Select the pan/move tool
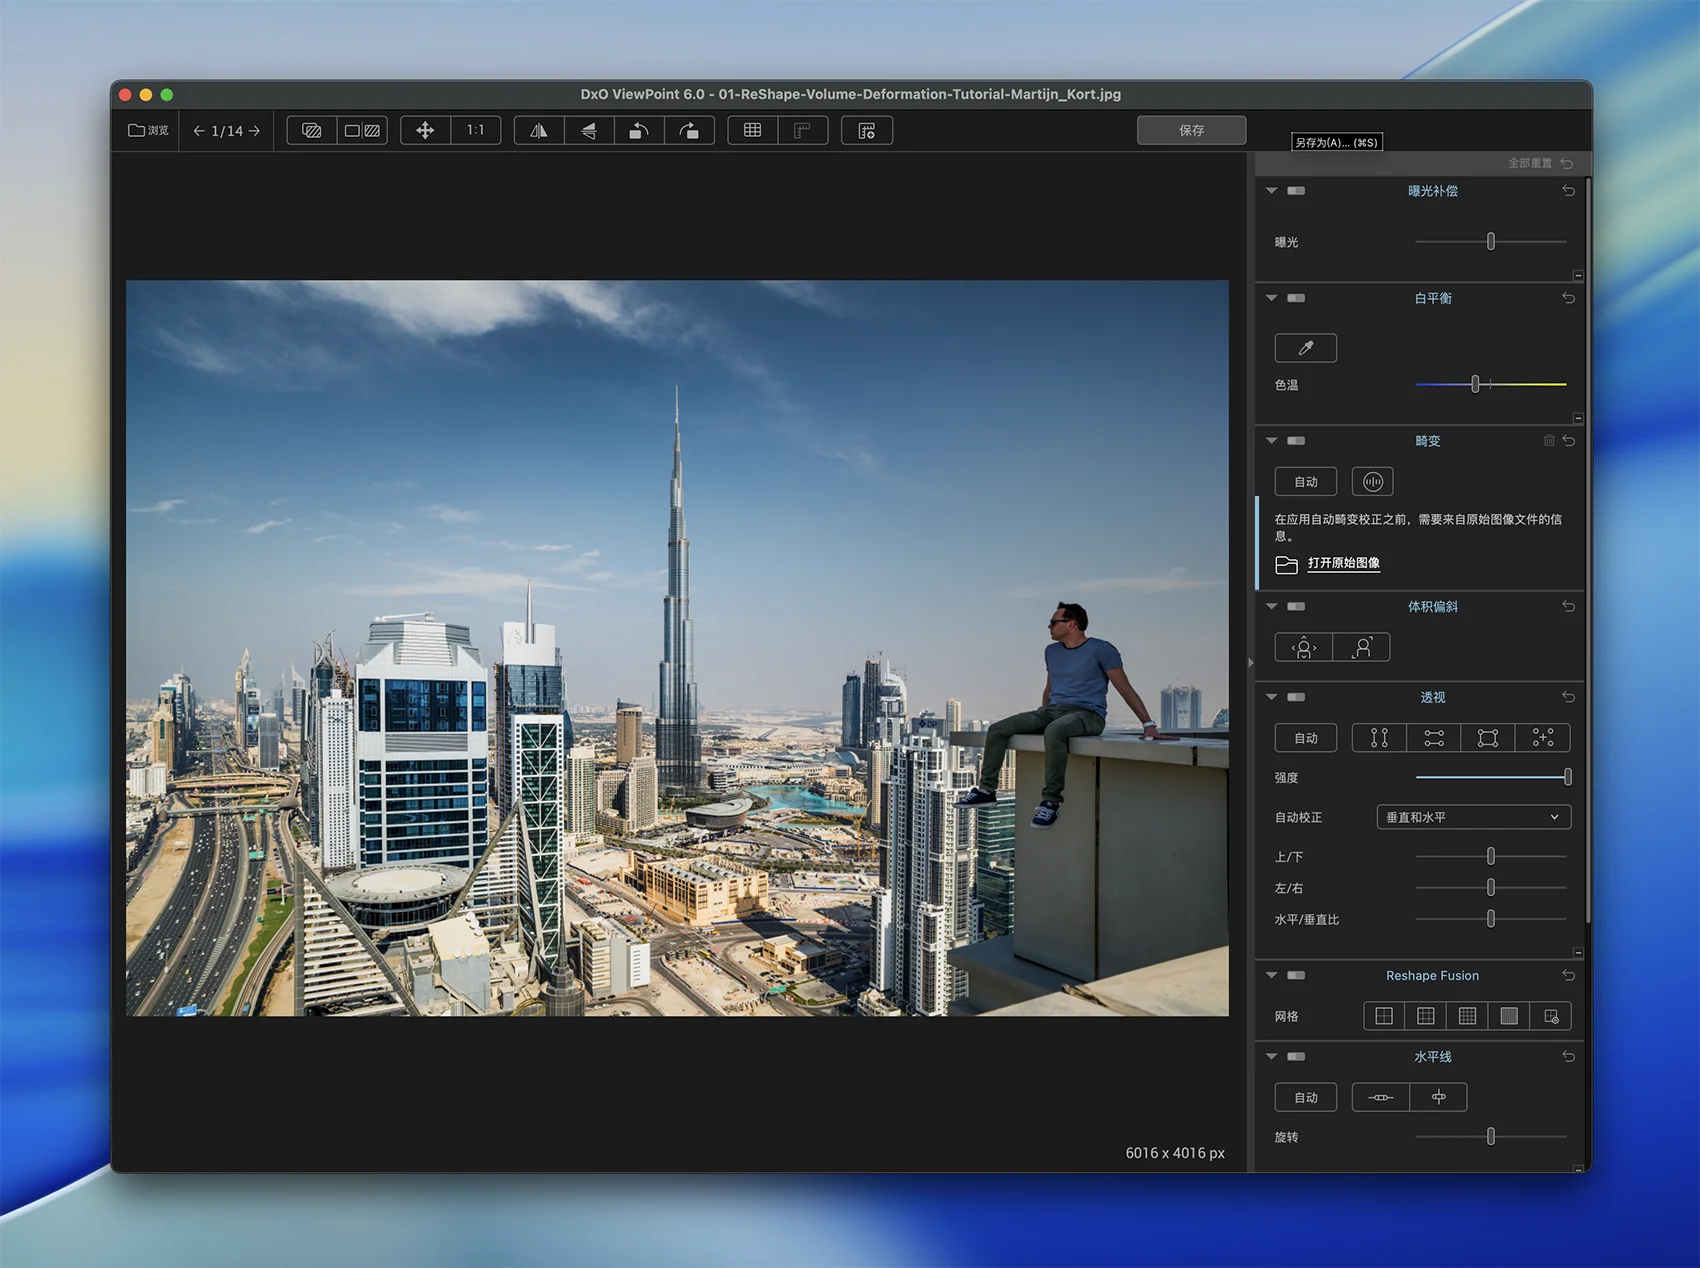The height and width of the screenshot is (1268, 1700). click(x=425, y=130)
